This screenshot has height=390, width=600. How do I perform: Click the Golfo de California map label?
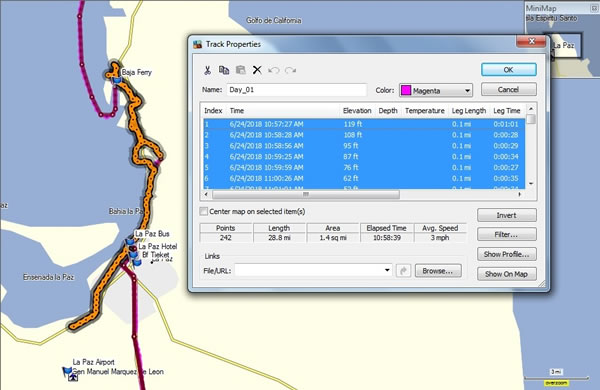pyautogui.click(x=274, y=20)
